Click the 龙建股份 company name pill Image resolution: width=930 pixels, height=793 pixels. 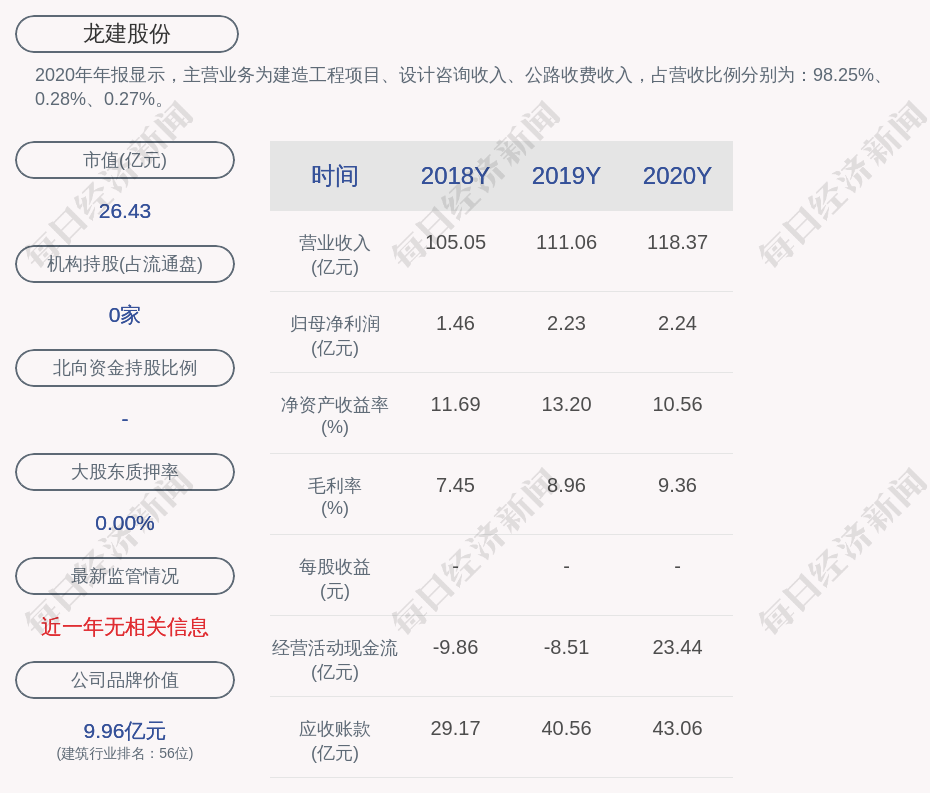click(x=126, y=34)
